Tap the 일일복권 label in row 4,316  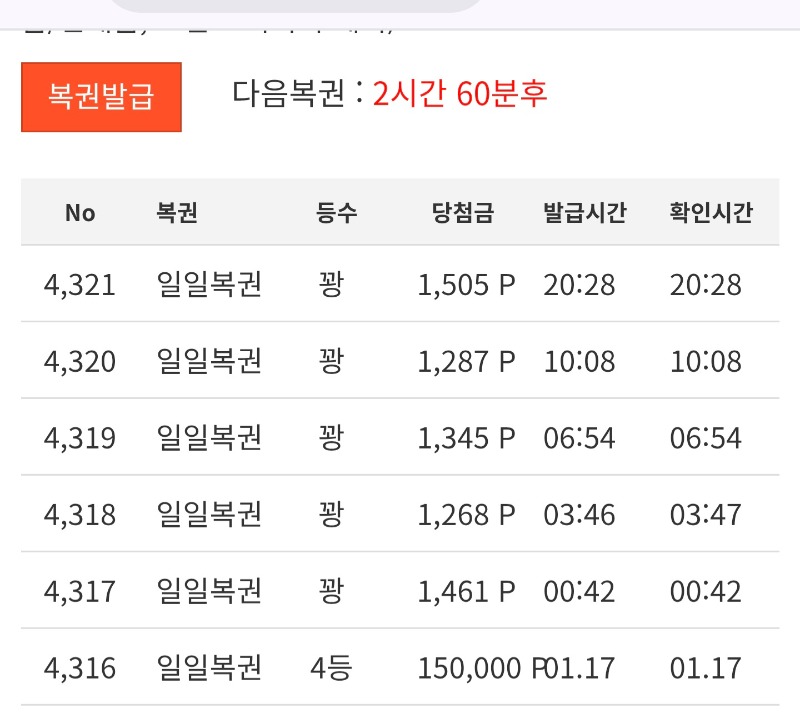click(210, 668)
